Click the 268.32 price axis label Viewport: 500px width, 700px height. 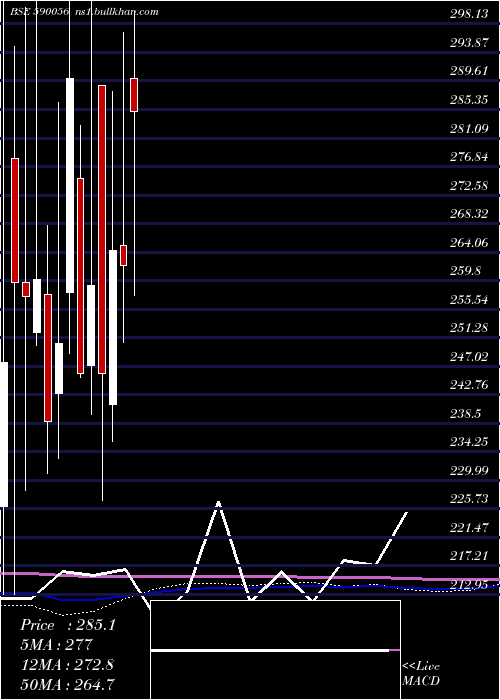pos(469,214)
